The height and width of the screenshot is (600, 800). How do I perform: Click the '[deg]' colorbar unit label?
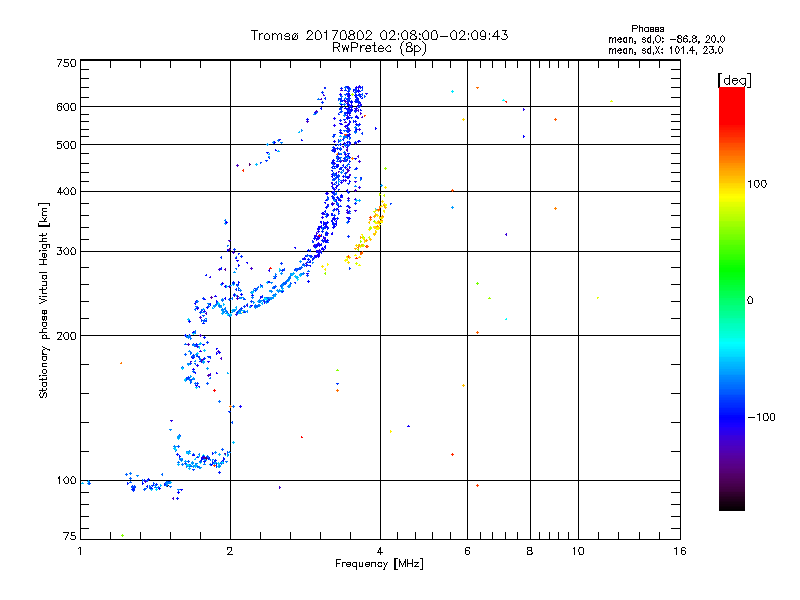734,80
